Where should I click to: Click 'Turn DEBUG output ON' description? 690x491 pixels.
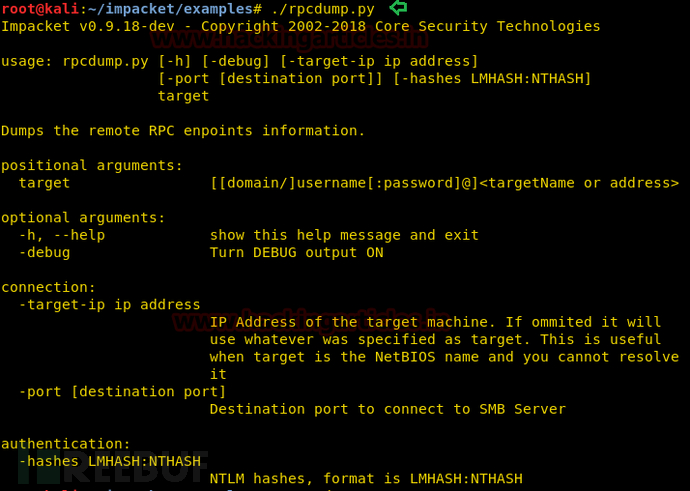tap(296, 253)
